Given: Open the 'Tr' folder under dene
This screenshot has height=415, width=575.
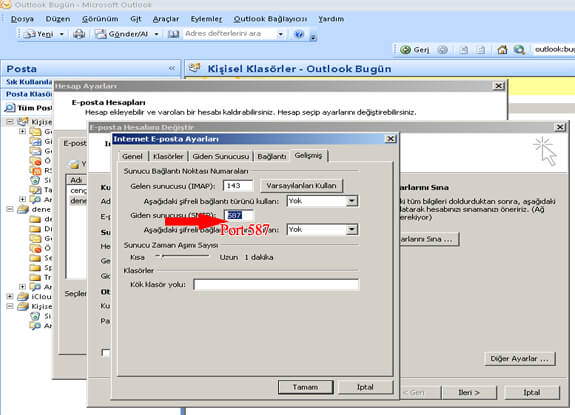Looking at the screenshot, I should click(x=36, y=277).
